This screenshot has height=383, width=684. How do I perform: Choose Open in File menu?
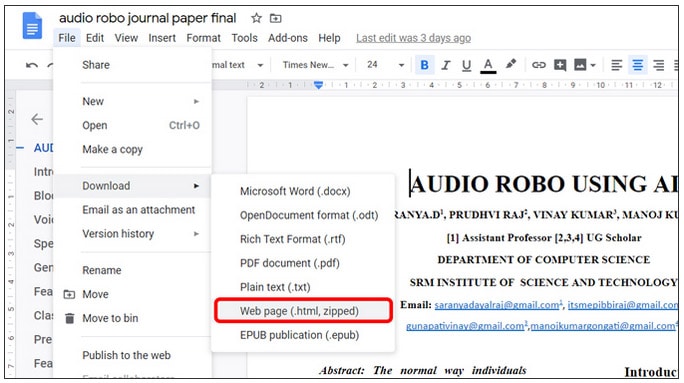pos(133,125)
